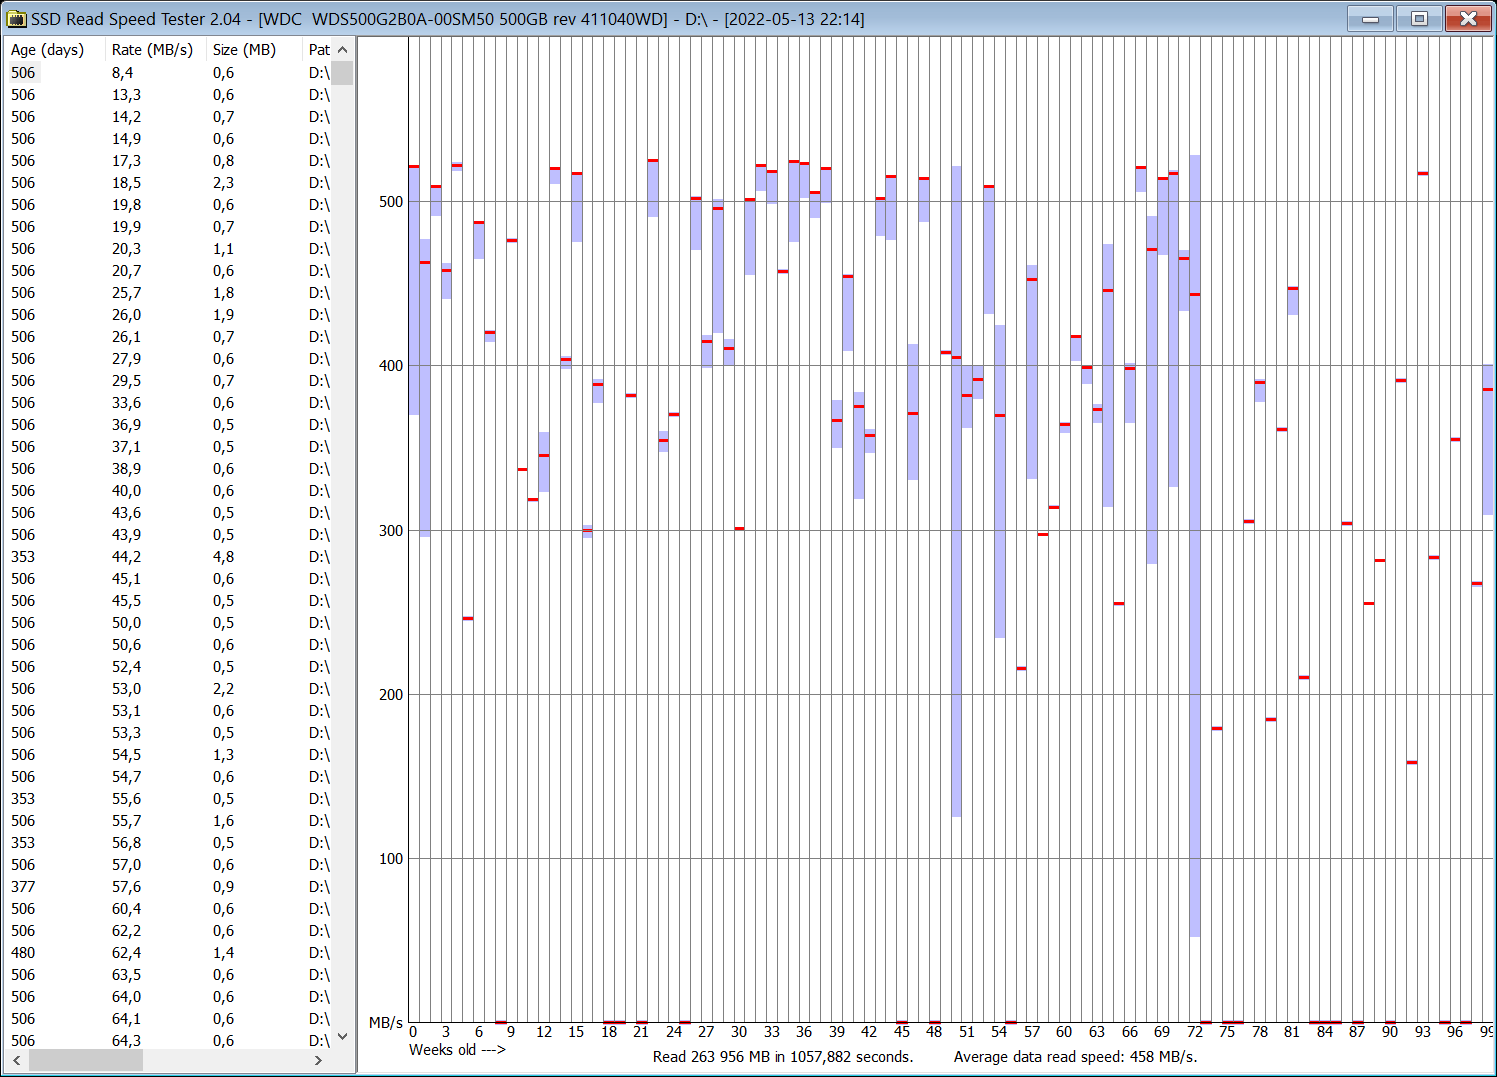This screenshot has height=1077, width=1497.
Task: Select the row with rate 14,2
Action: (169, 117)
